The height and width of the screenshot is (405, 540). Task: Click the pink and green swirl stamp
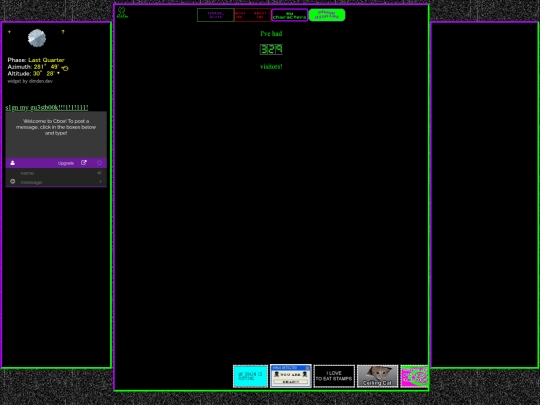pyautogui.click(x=414, y=376)
